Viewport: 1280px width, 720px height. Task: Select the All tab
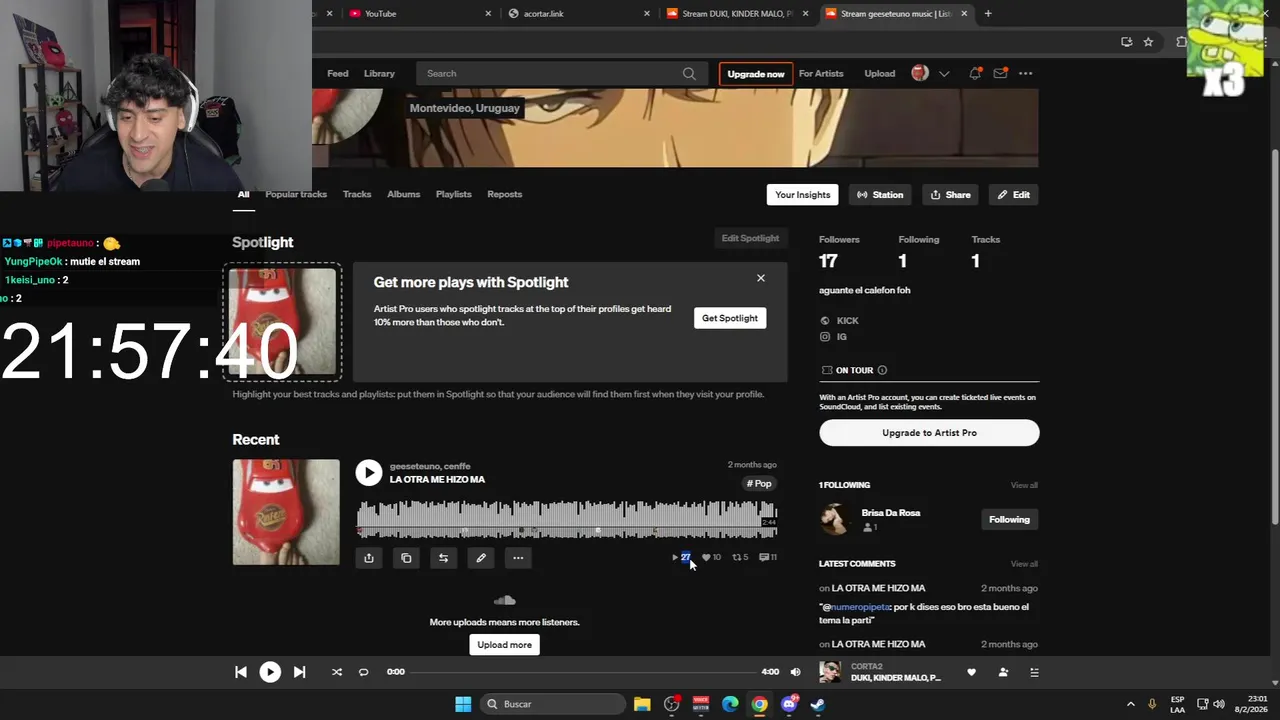coord(243,194)
